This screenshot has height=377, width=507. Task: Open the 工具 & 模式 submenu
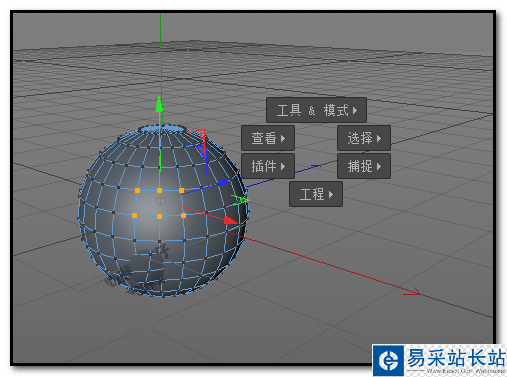[316, 110]
